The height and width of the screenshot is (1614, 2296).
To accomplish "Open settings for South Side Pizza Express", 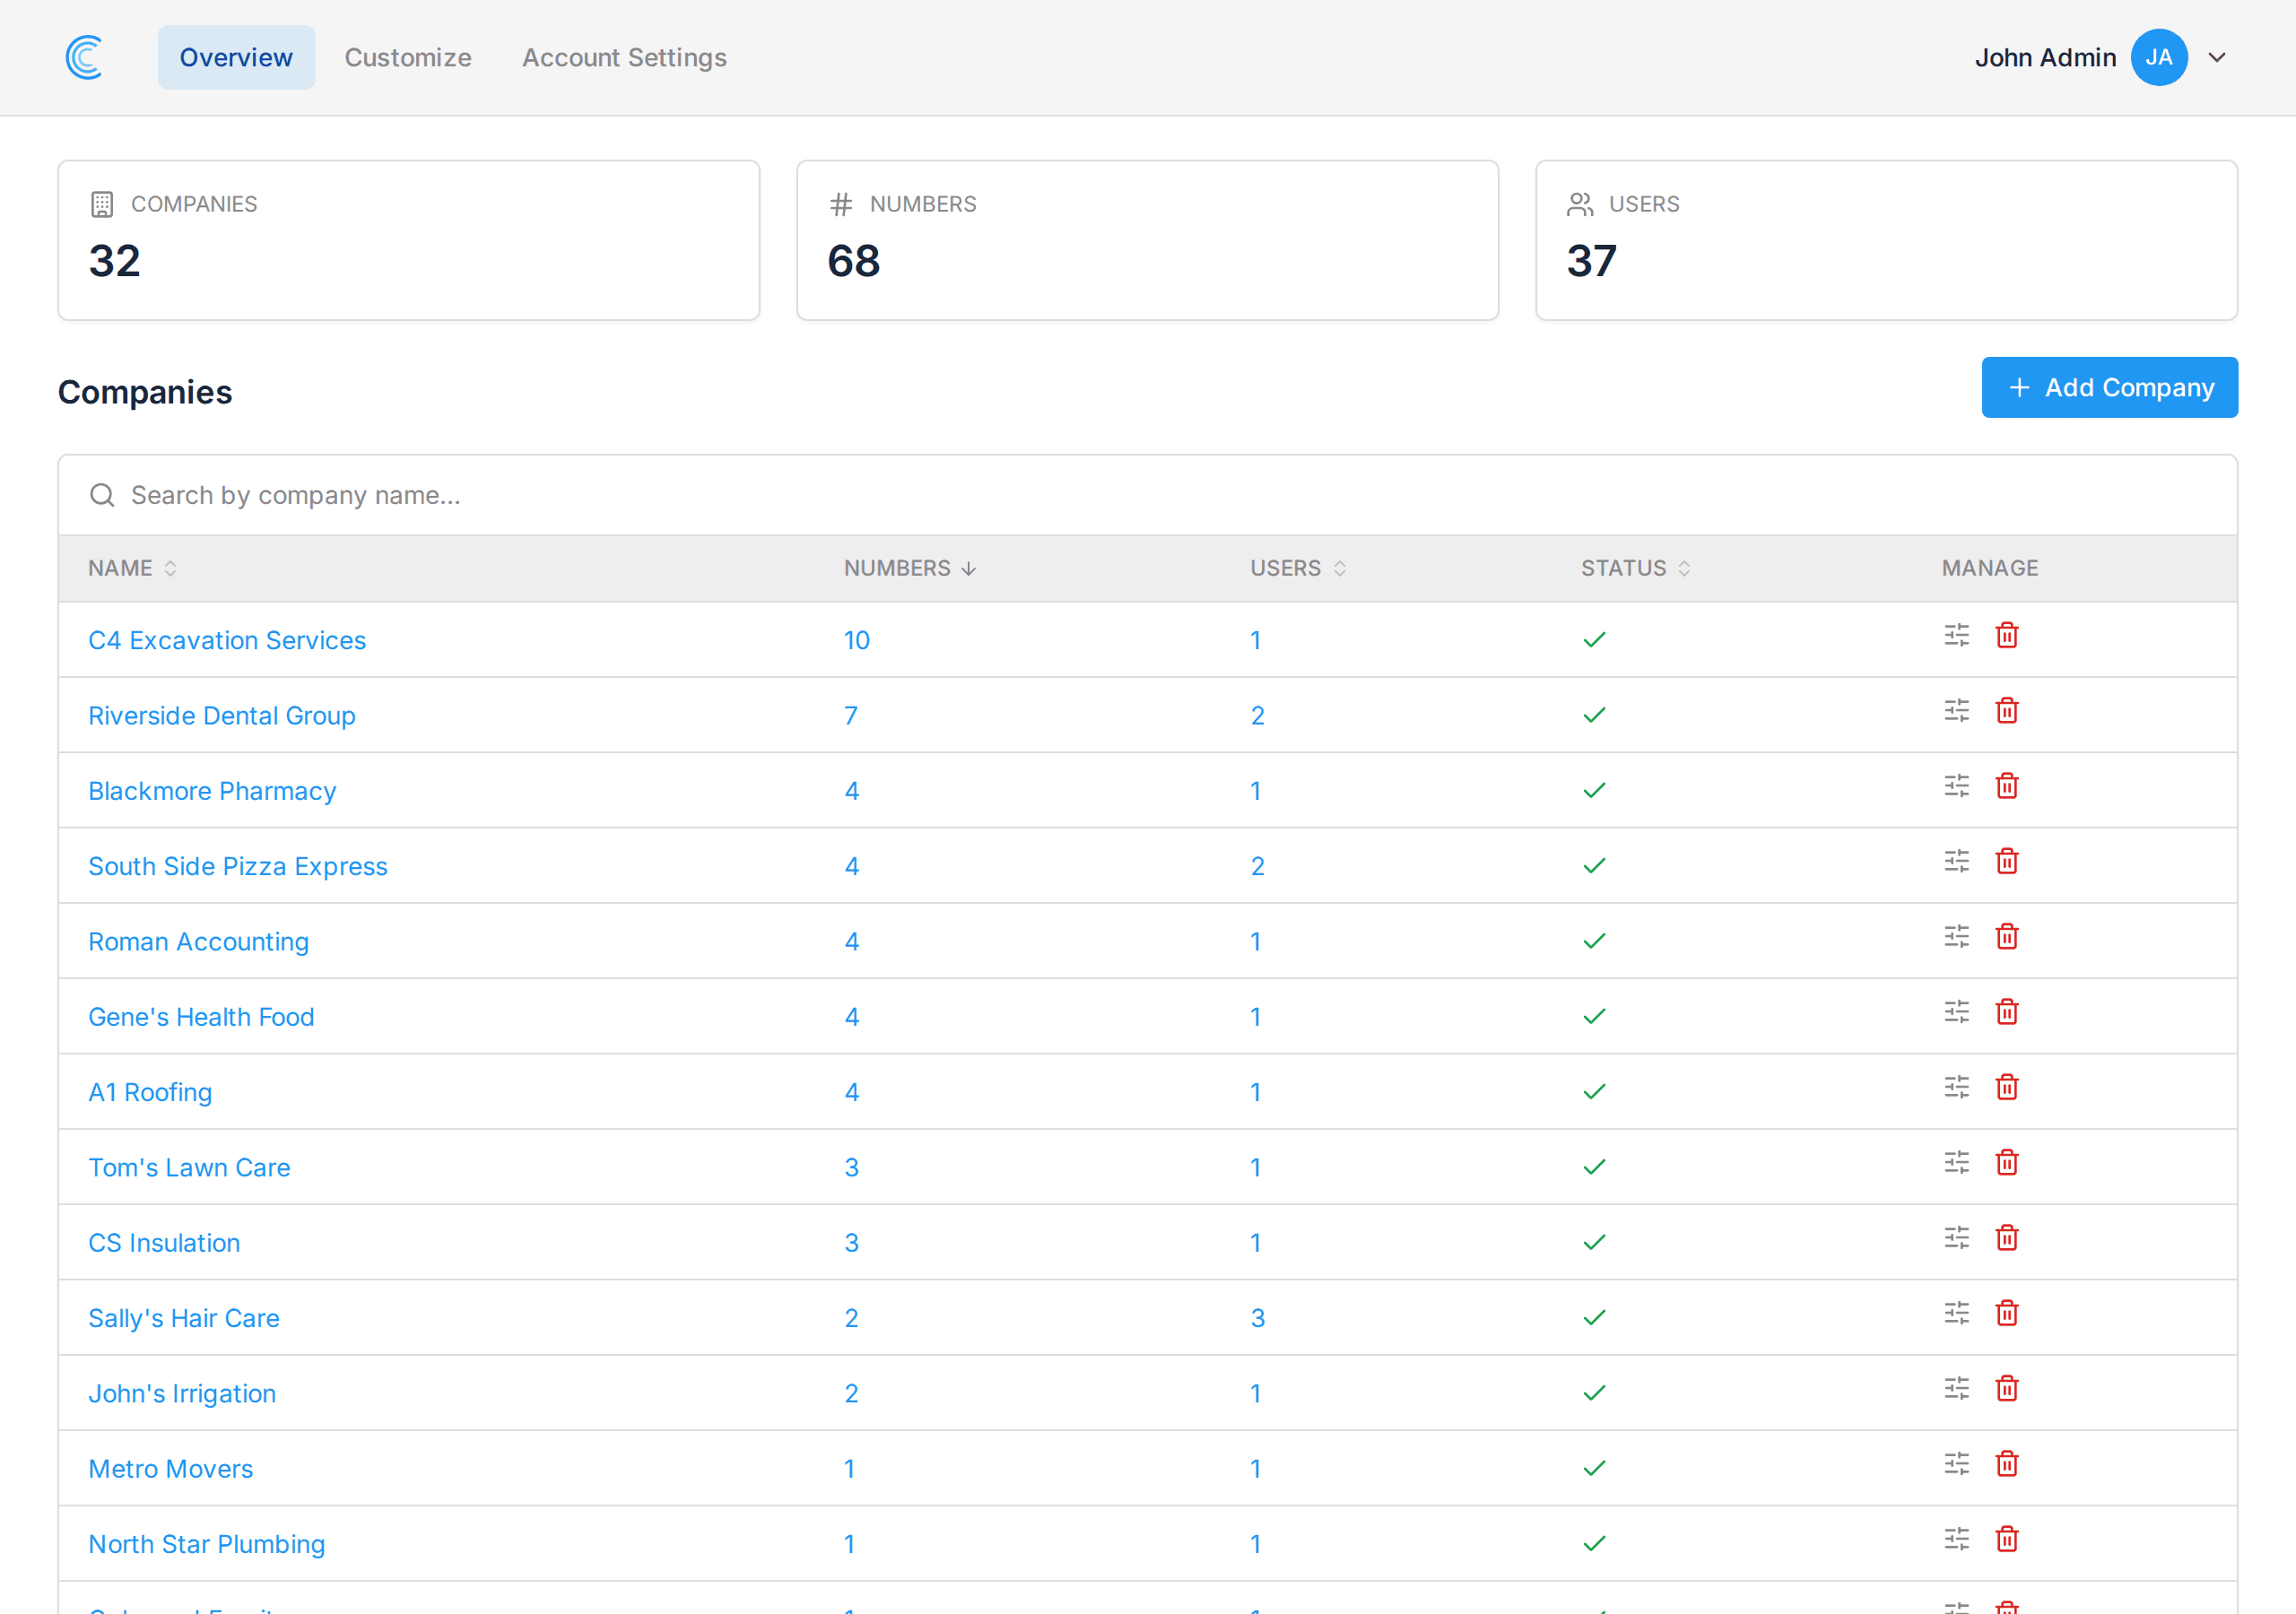I will pos(1956,862).
